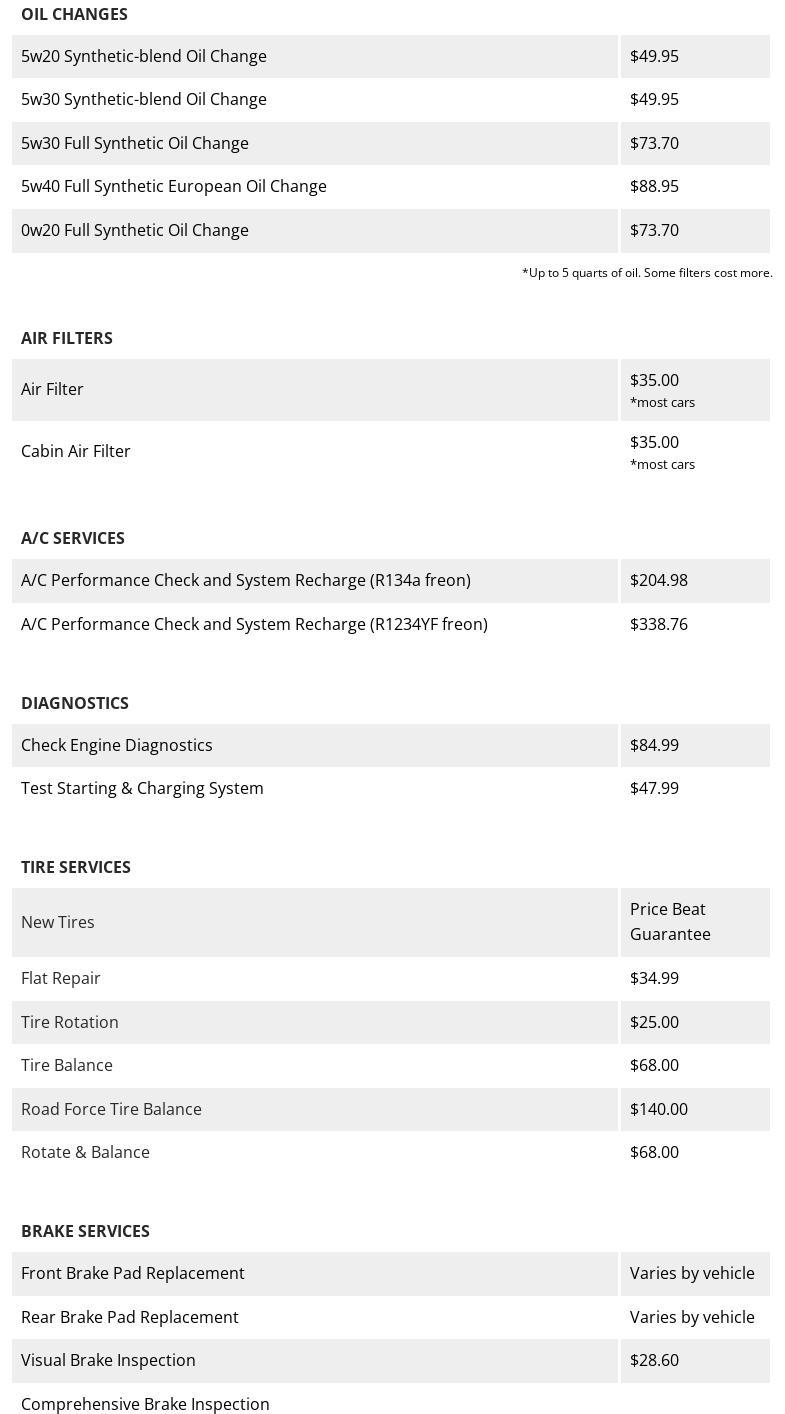
Task: Click A/C Recharge with R1234YF freon
Action: pyautogui.click(x=254, y=625)
